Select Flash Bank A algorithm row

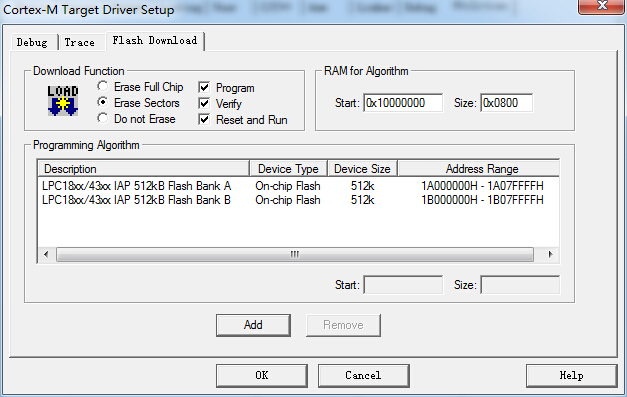coord(298,186)
